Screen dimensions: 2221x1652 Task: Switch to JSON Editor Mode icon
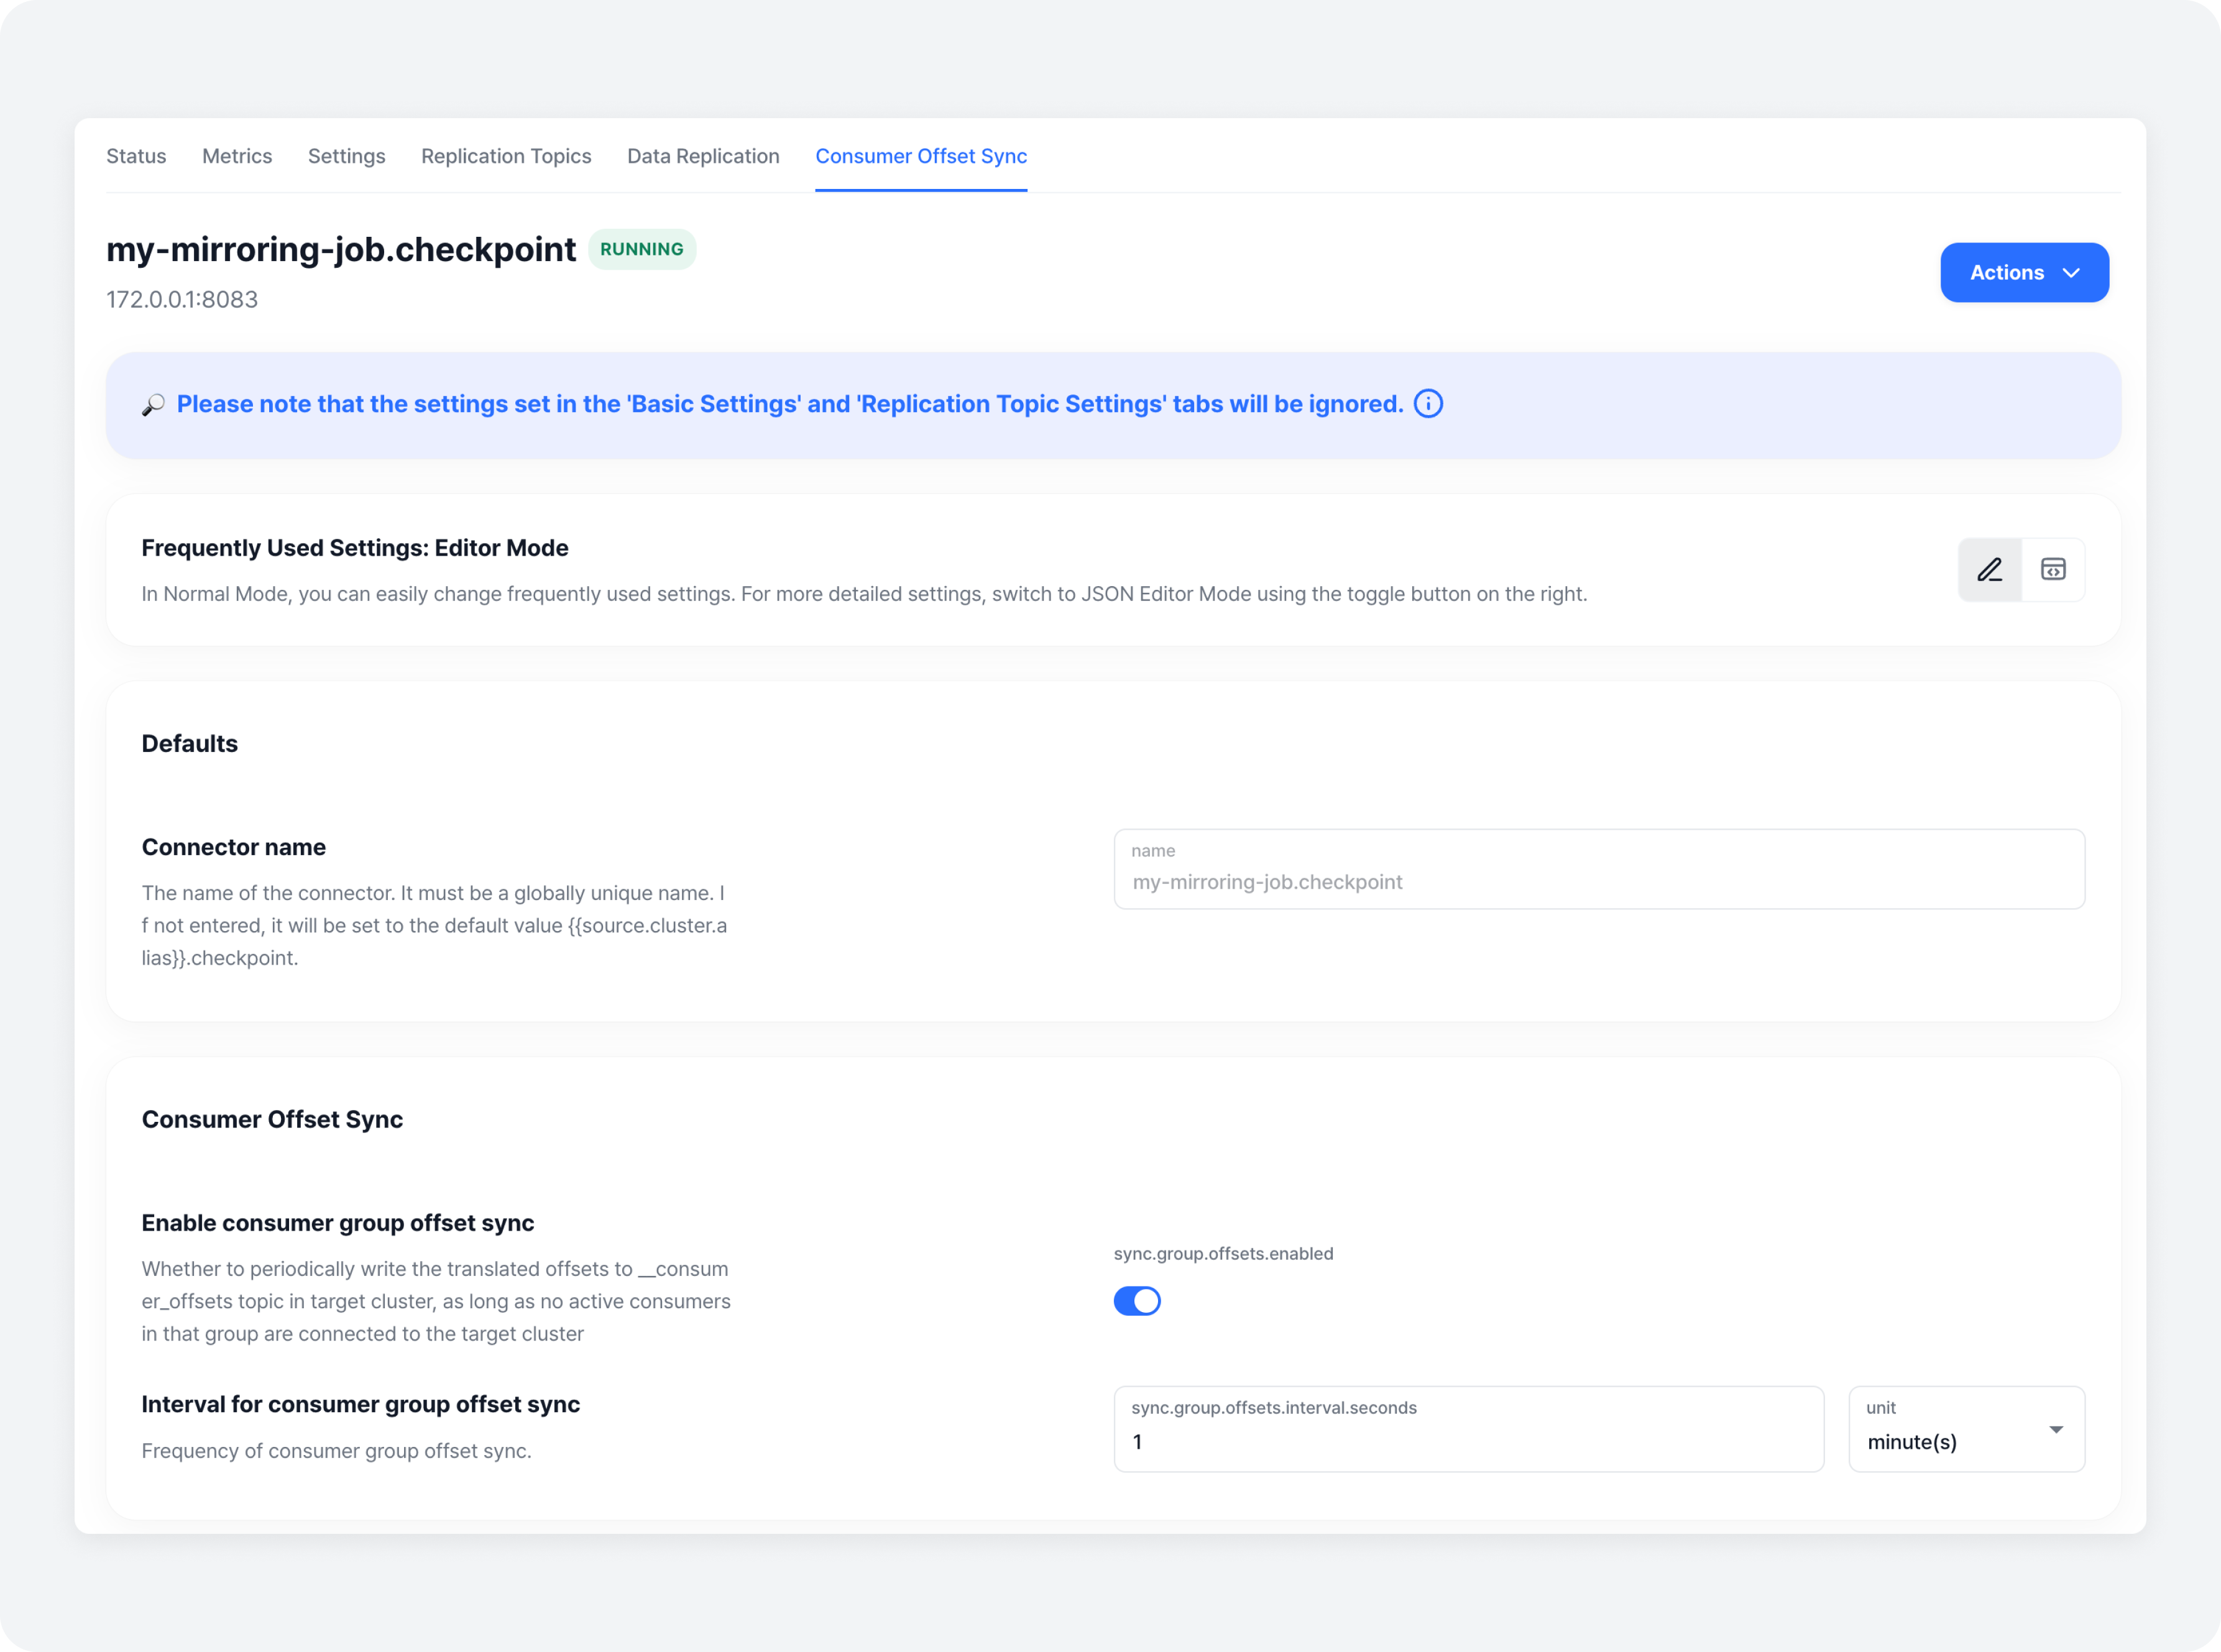(x=2053, y=570)
